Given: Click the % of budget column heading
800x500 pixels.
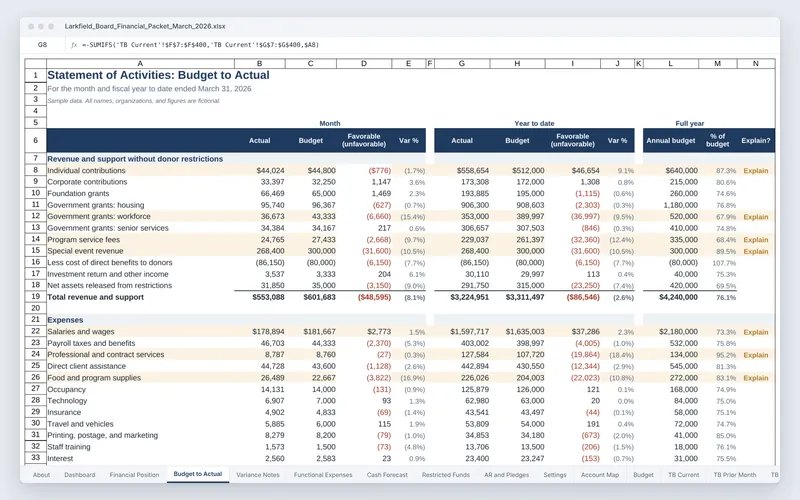Looking at the screenshot, I should pyautogui.click(x=717, y=140).
